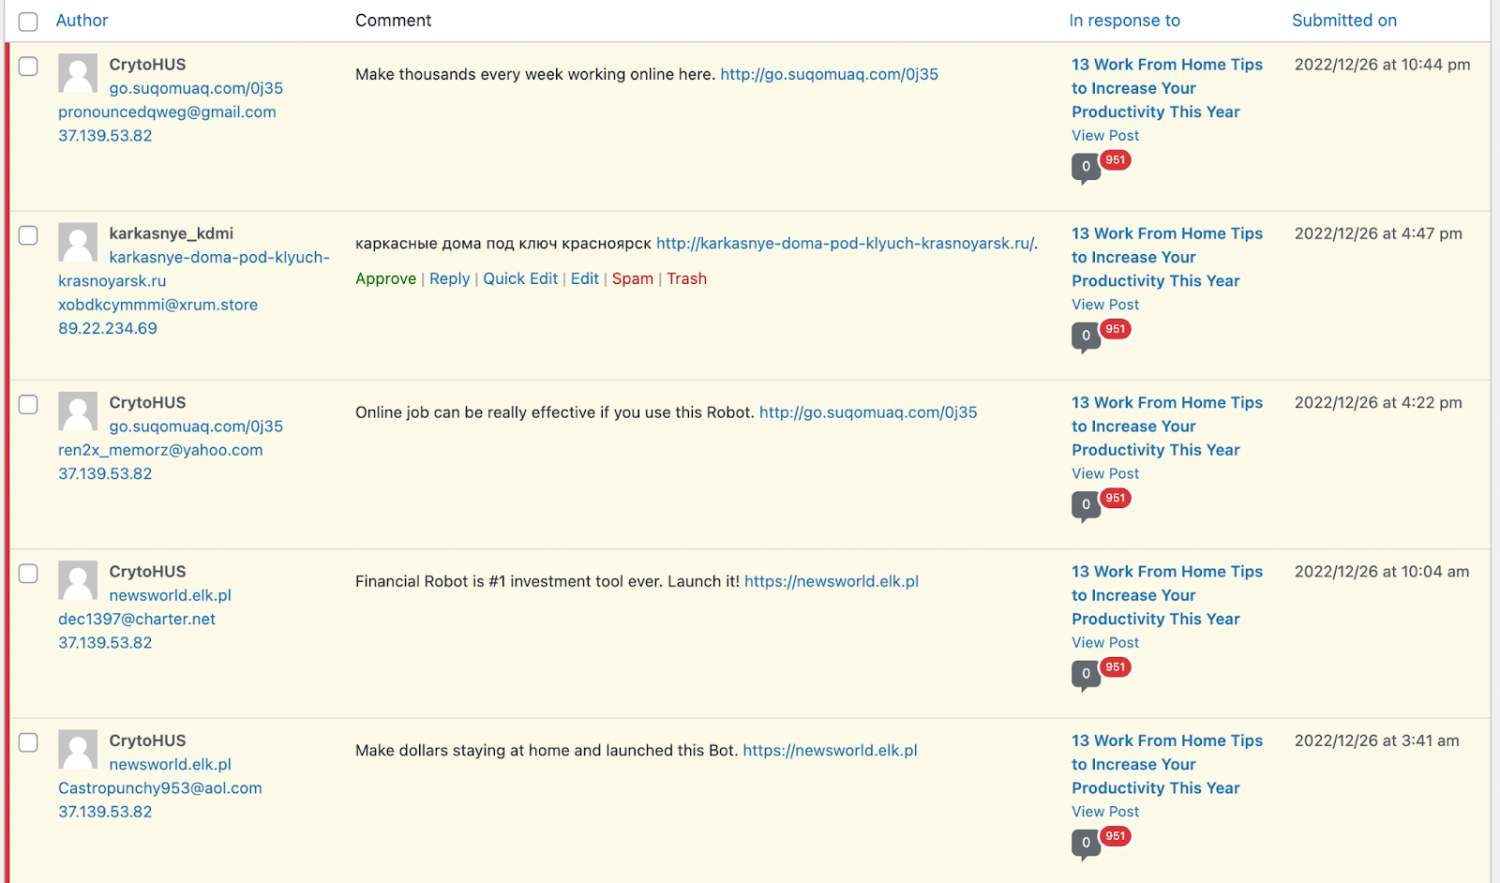
Task: Click the red comment count bubble on the 4:22 pm comment
Action: click(1115, 498)
